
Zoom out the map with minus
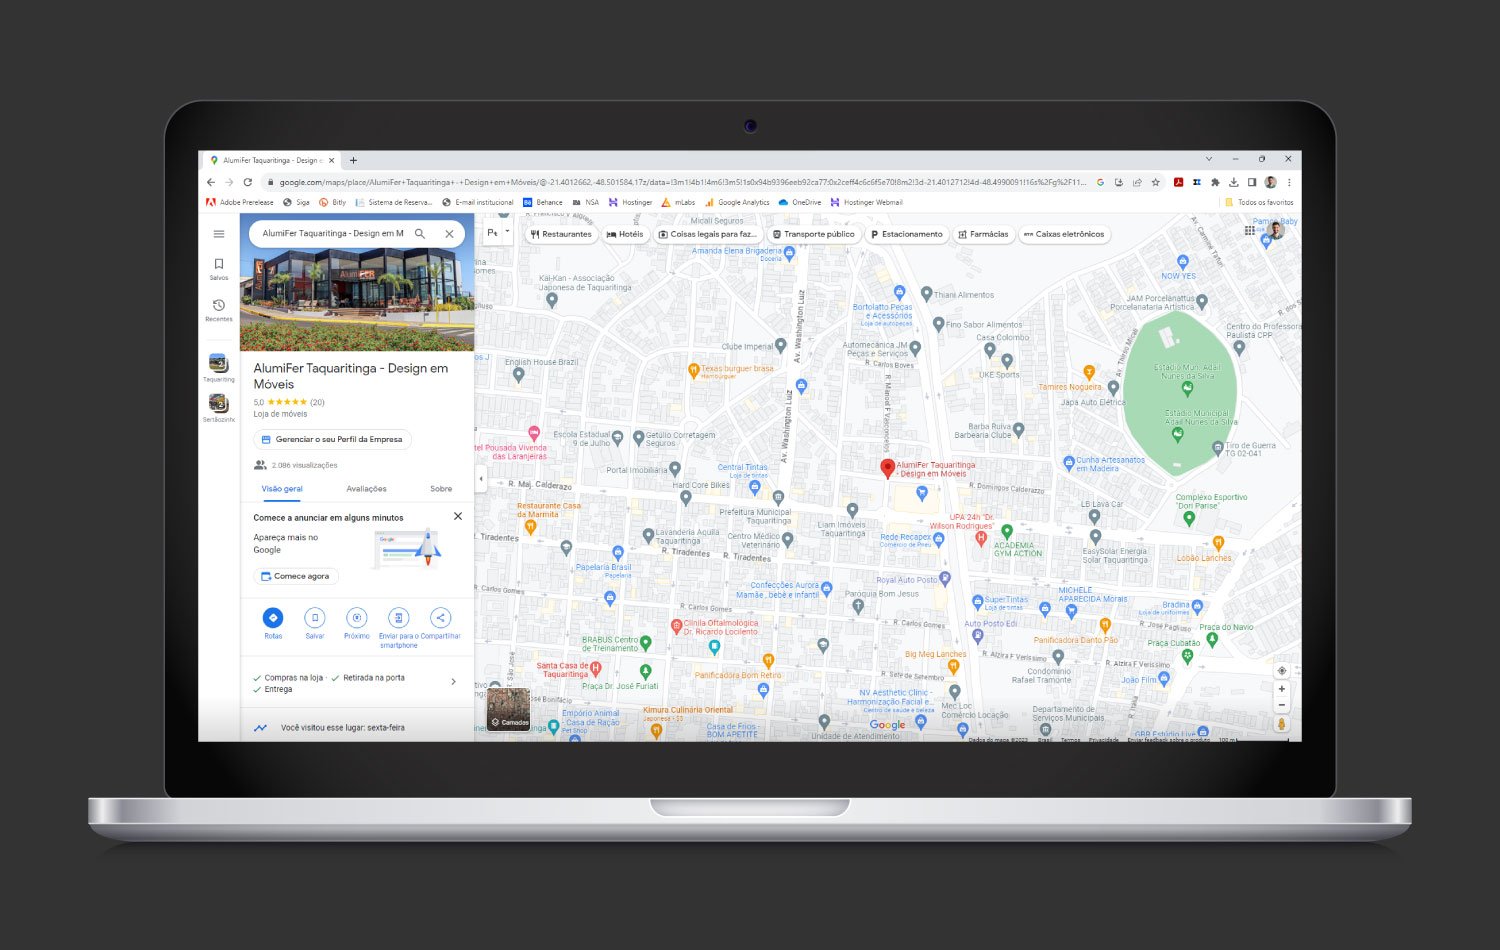pos(1281,704)
